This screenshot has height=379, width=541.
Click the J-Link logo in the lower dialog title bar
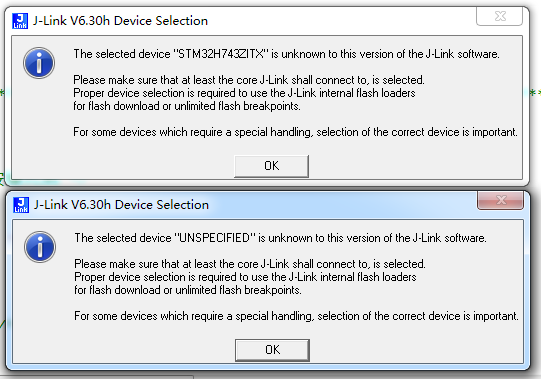pos(21,205)
